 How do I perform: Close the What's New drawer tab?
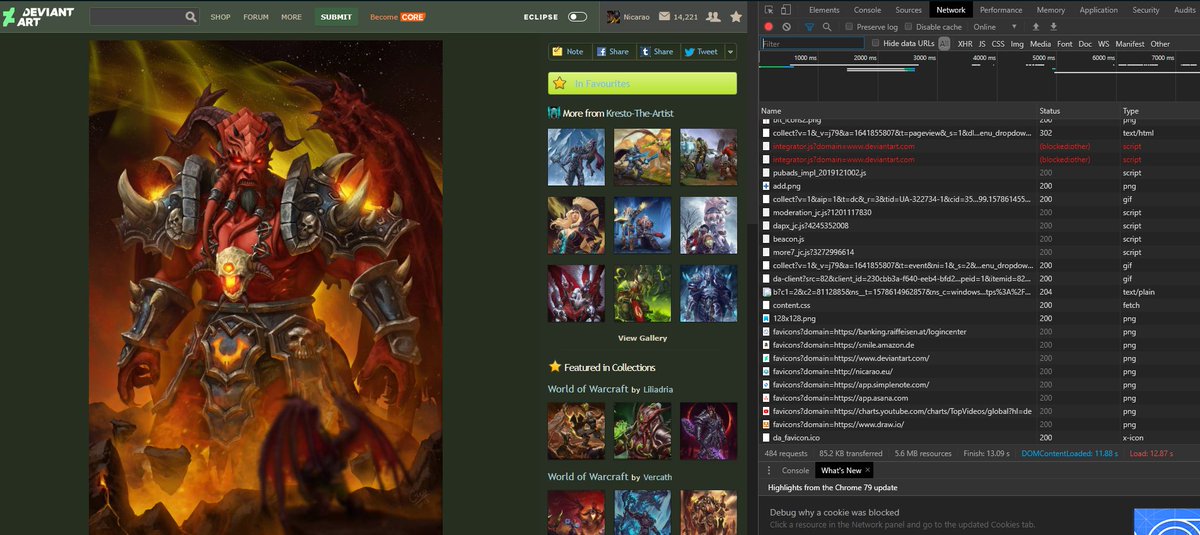click(x=867, y=470)
